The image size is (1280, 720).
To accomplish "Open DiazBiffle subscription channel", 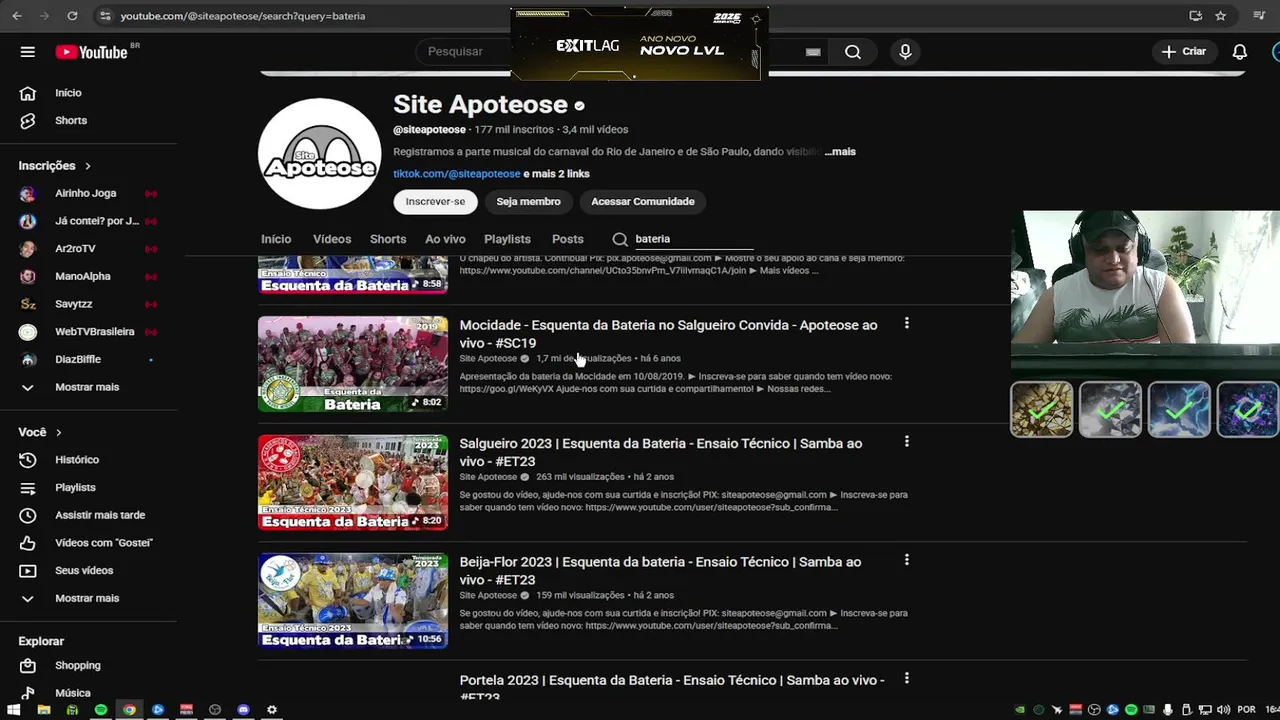I will 78,359.
